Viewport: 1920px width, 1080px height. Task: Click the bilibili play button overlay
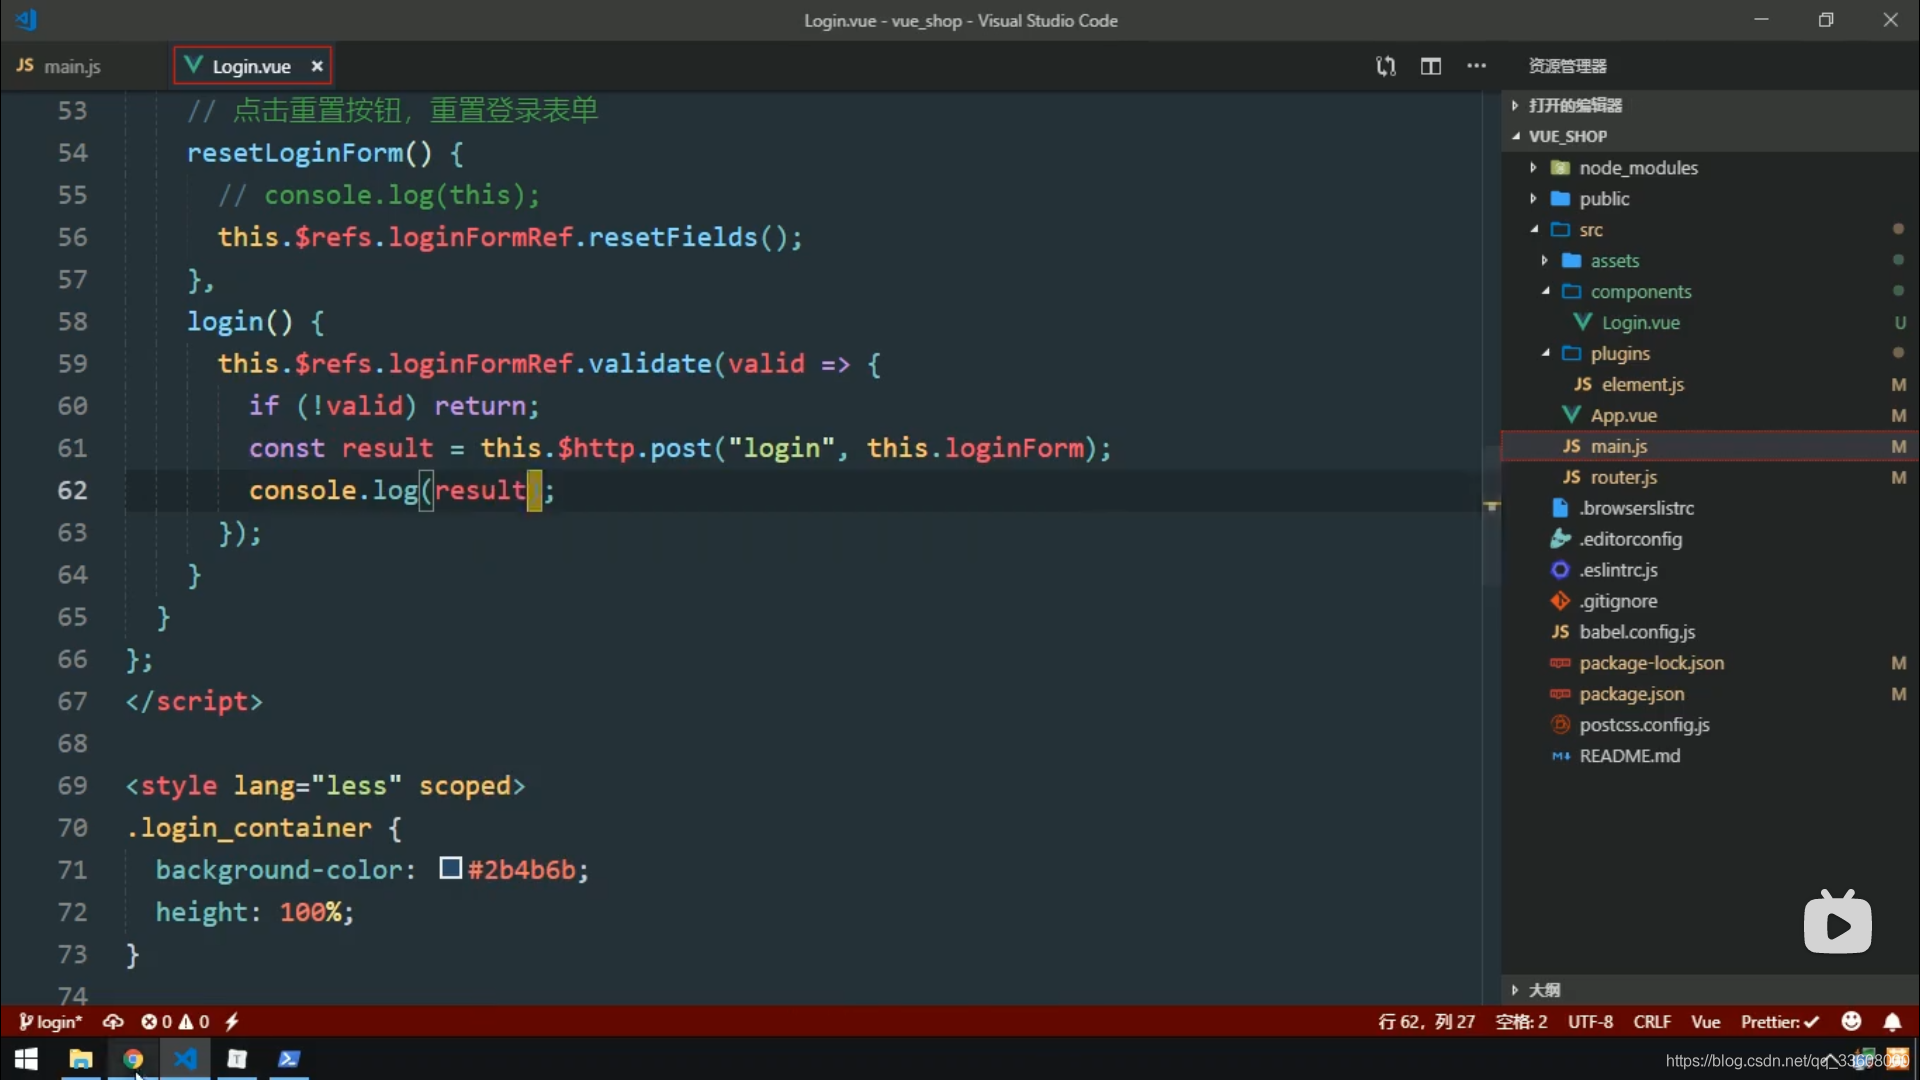click(1838, 923)
